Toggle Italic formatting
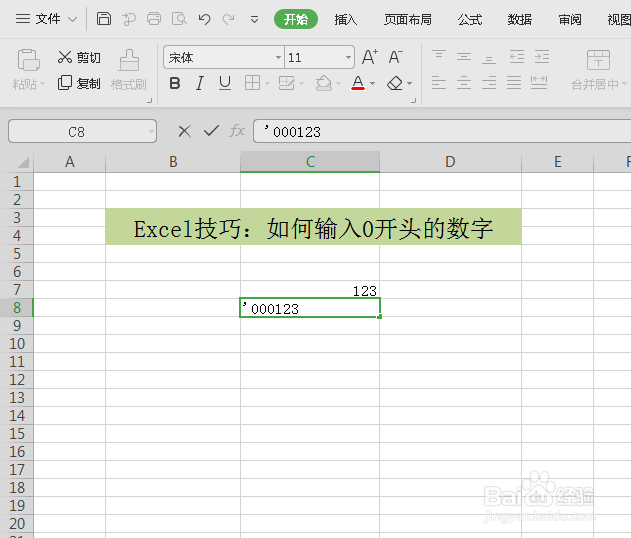This screenshot has height=538, width=631. coord(200,83)
